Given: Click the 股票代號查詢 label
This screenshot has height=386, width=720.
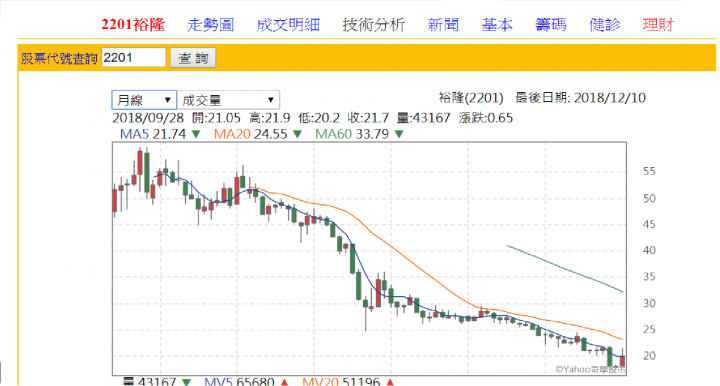Looking at the screenshot, I should 59,58.
